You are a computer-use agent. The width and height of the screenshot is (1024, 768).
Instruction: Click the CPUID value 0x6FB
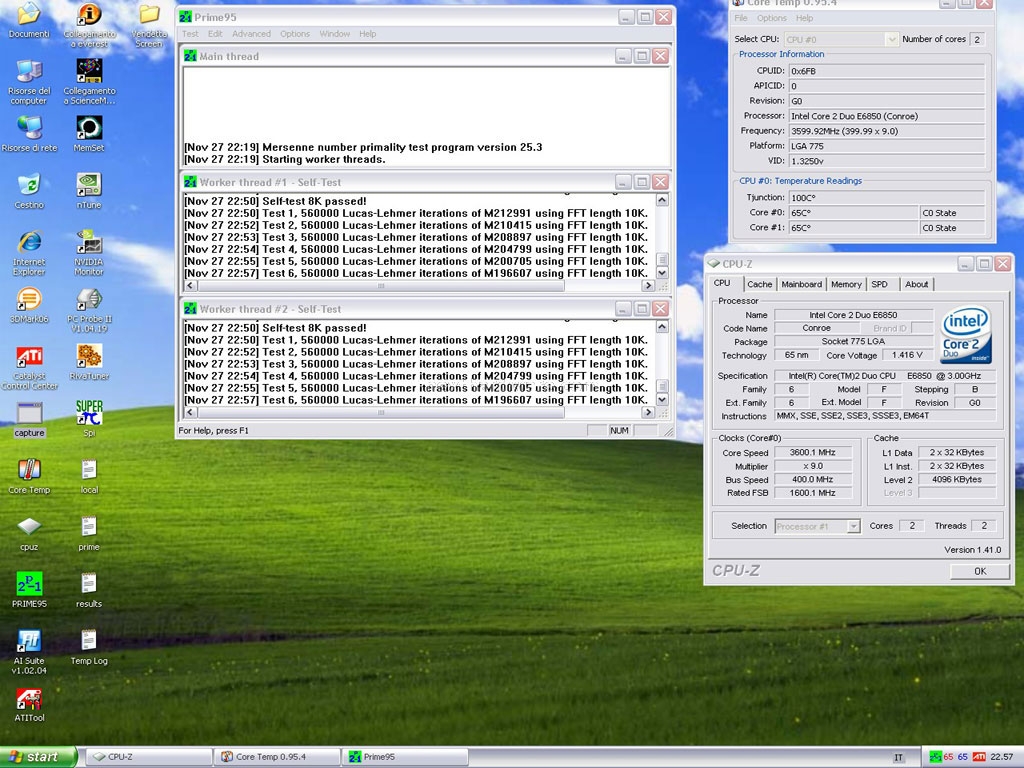887,71
